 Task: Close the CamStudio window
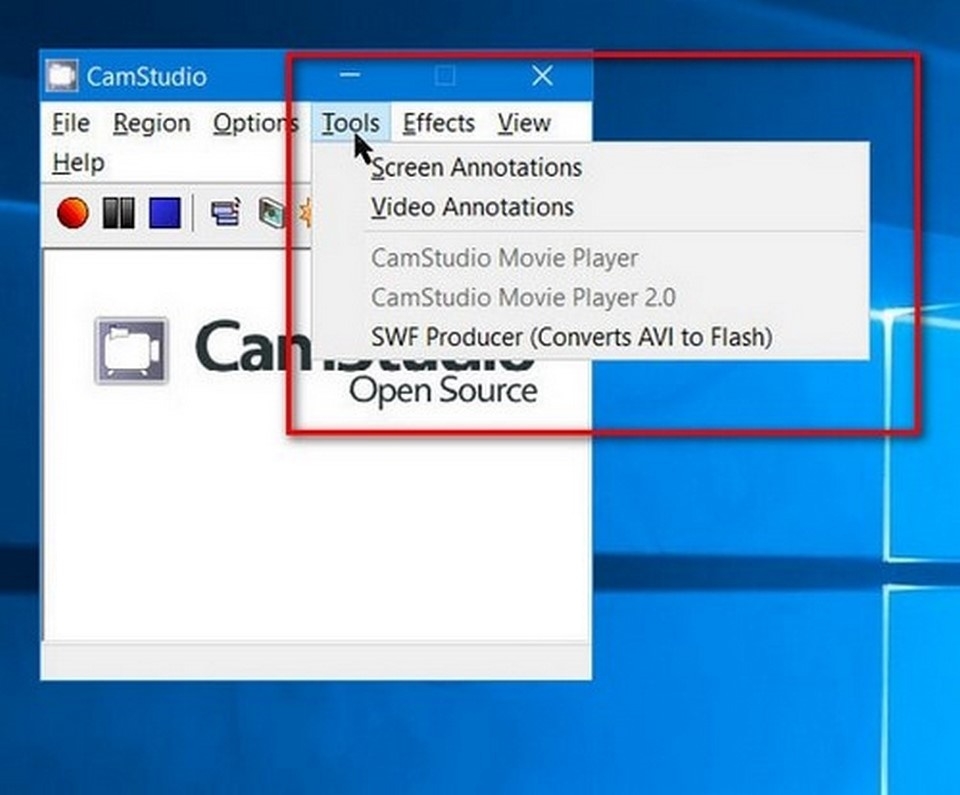pos(542,75)
